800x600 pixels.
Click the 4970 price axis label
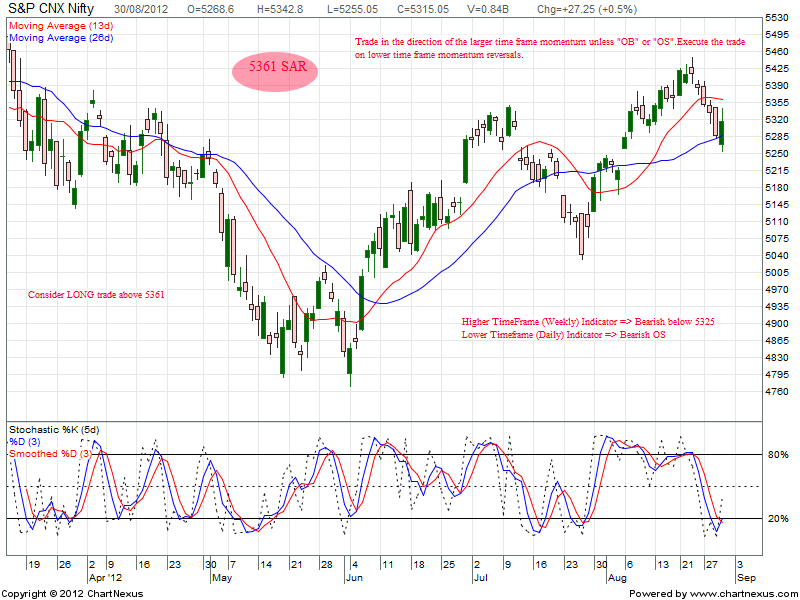coord(777,289)
